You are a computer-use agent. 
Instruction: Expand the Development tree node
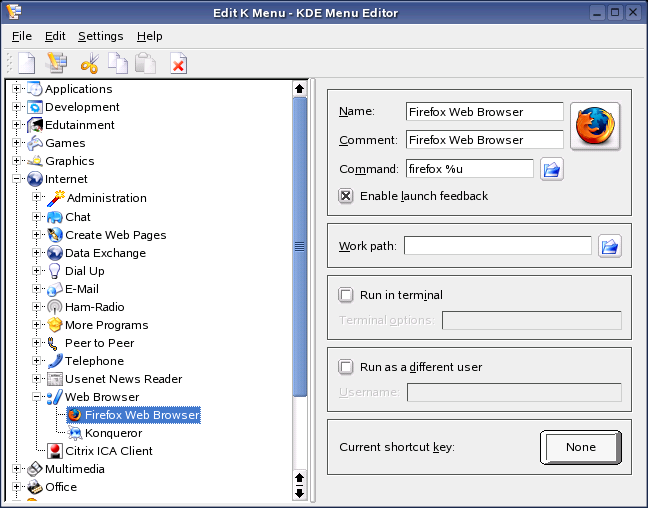point(16,107)
